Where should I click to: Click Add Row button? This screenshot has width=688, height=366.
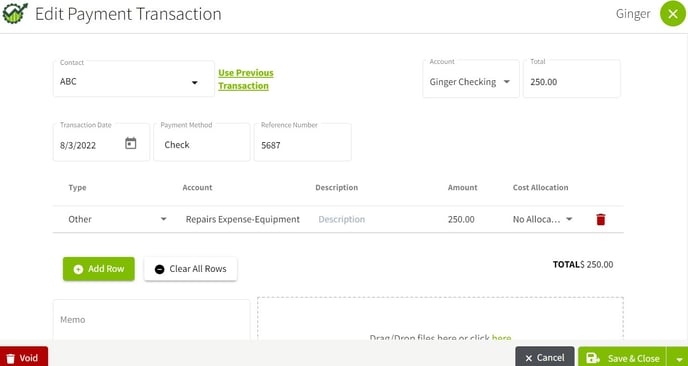pos(99,269)
